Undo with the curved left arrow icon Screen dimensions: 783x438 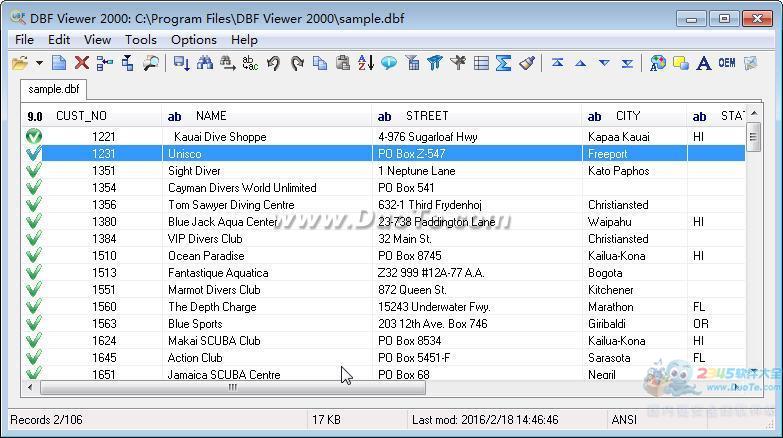pos(273,63)
